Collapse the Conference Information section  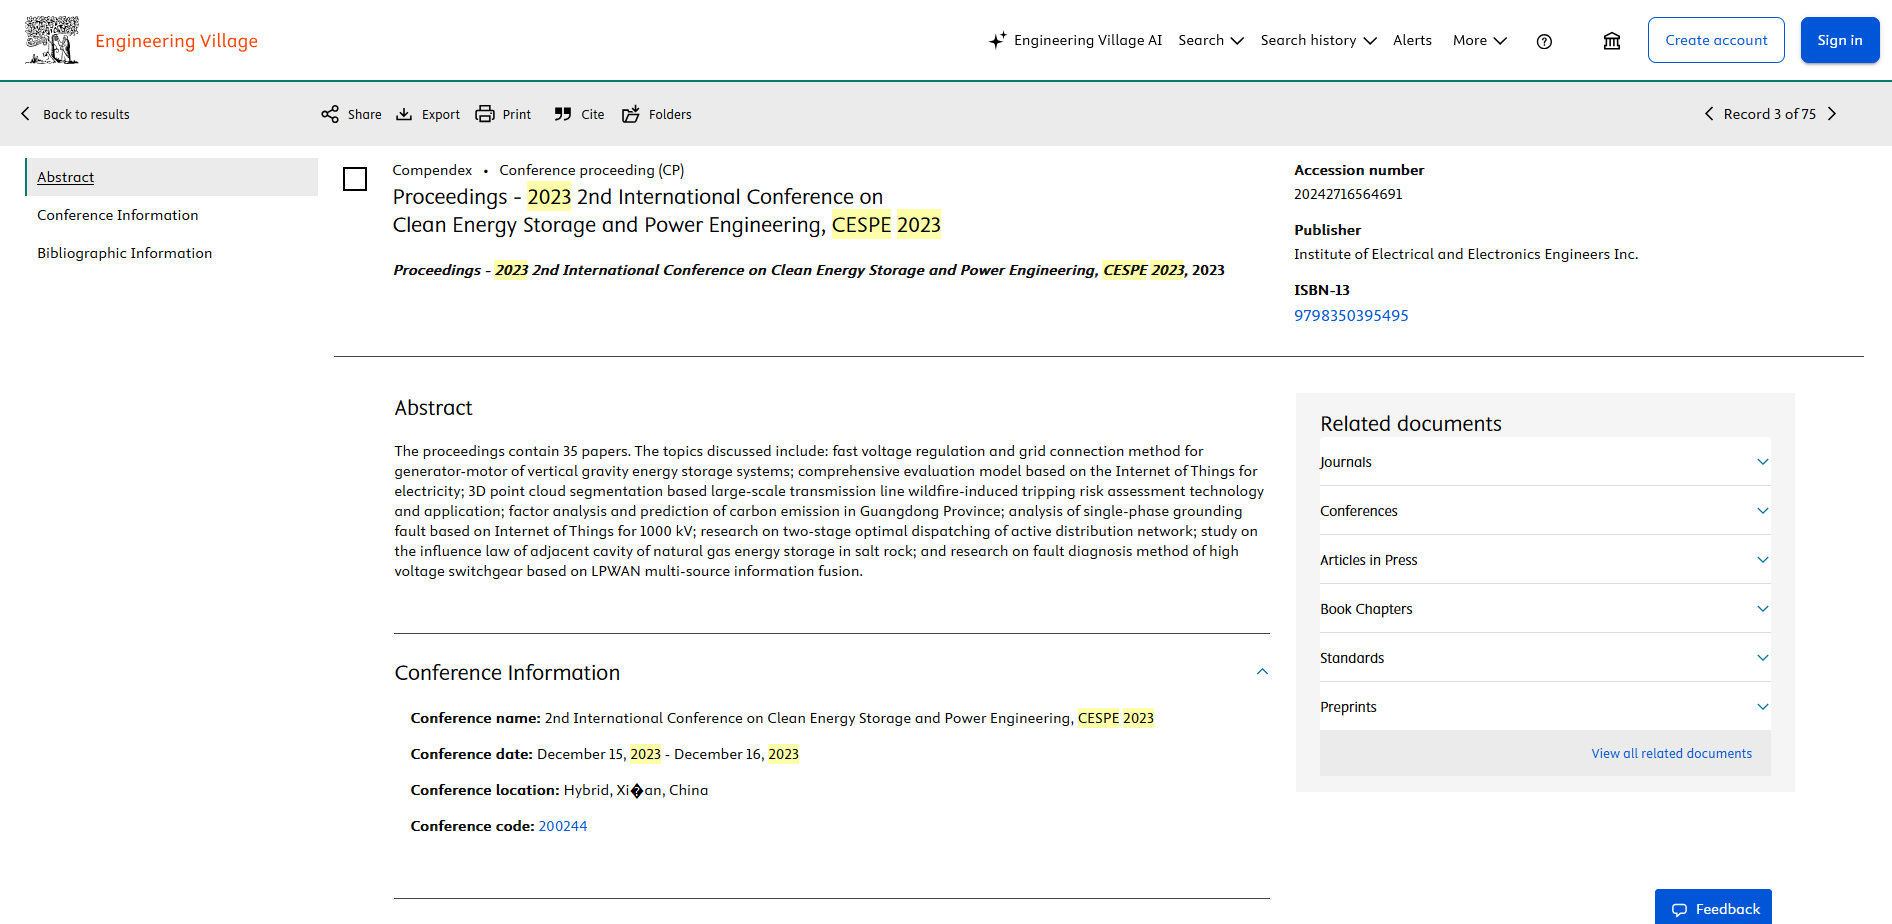(x=1262, y=672)
